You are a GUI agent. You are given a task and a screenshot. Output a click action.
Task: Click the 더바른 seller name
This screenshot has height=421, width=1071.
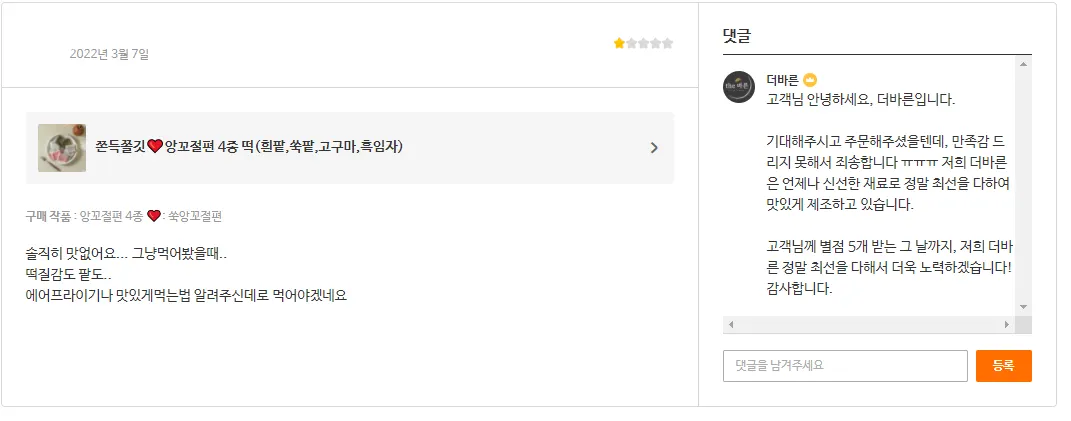pos(782,80)
